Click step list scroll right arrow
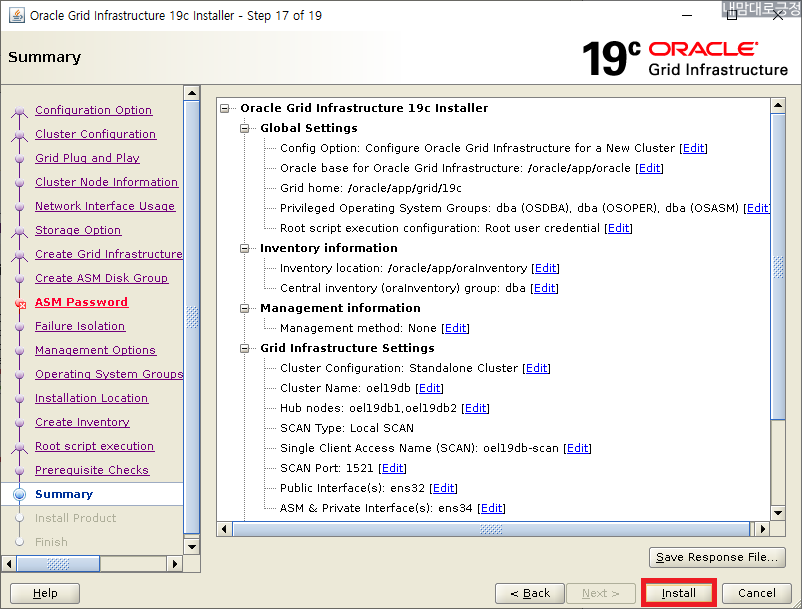Image resolution: width=802 pixels, height=609 pixels. tap(174, 564)
